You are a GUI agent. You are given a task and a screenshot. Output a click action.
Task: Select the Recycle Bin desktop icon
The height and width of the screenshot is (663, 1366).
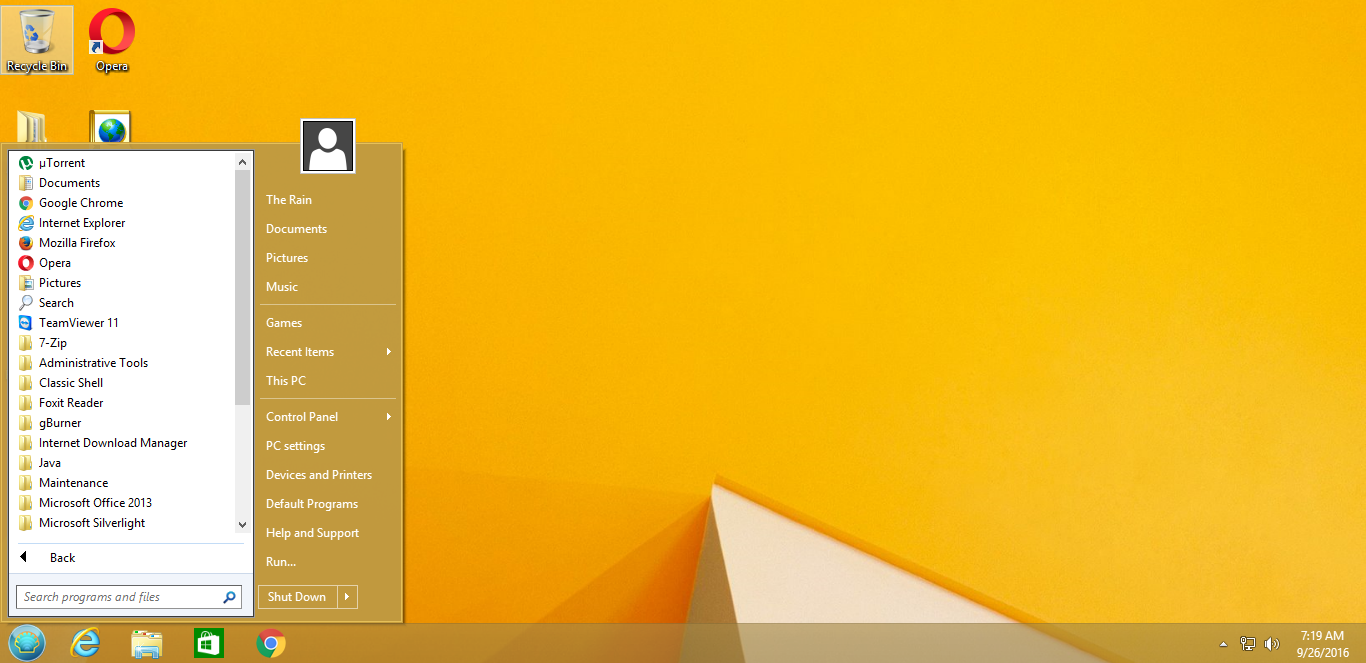click(x=37, y=40)
